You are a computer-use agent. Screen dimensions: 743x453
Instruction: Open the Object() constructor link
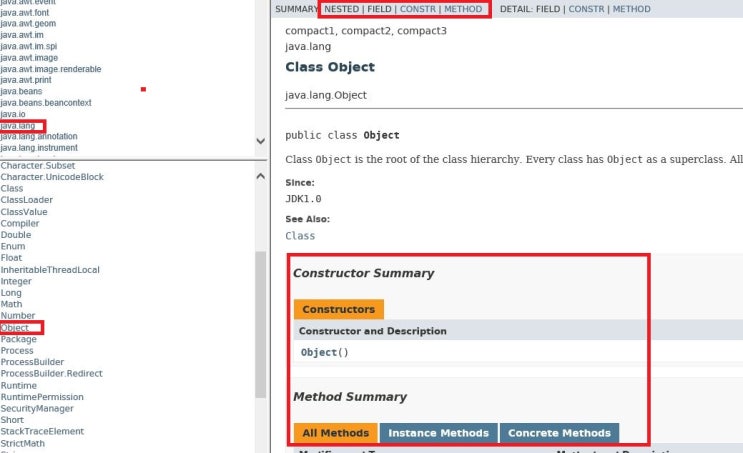[325, 353]
